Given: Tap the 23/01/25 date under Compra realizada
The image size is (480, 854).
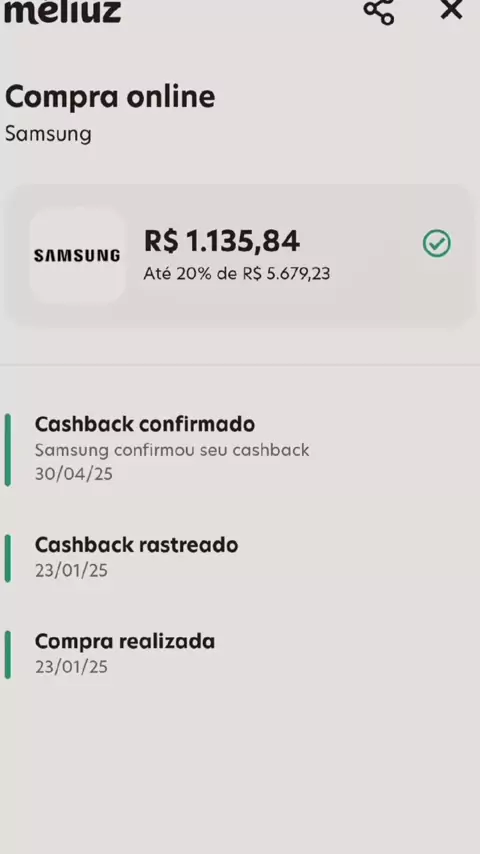Looking at the screenshot, I should pyautogui.click(x=71, y=667).
